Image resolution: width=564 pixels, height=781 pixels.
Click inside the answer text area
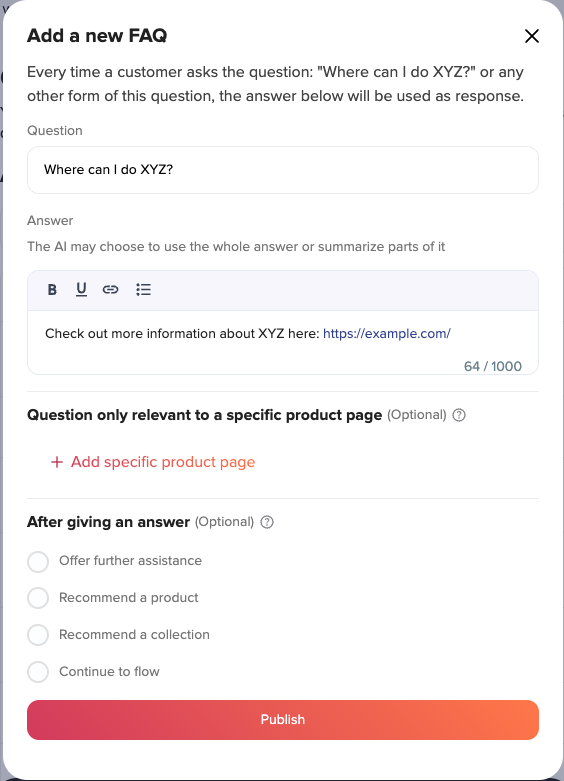click(282, 342)
